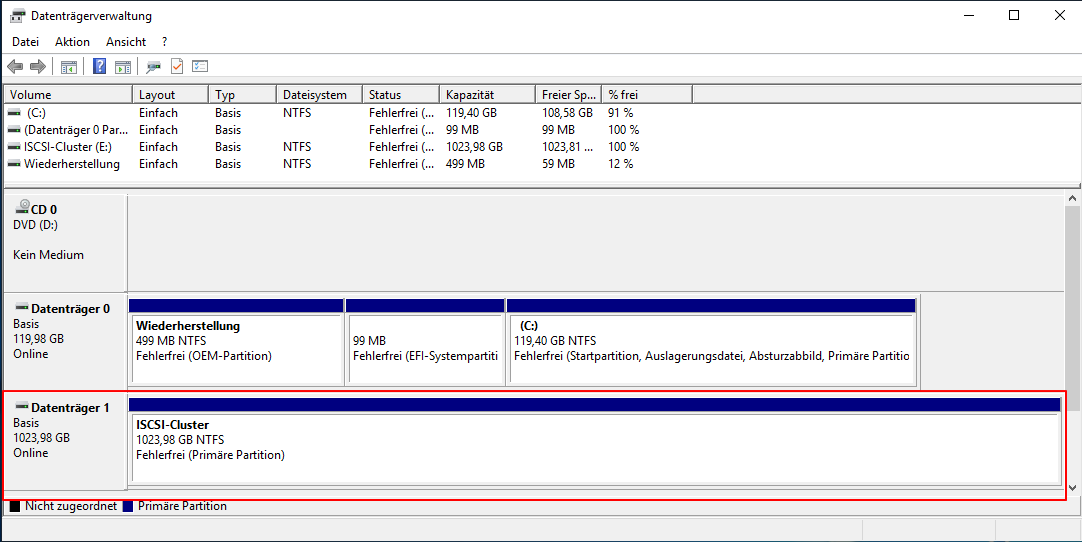Click the disk magnifier rescan toolbar icon
The height and width of the screenshot is (542, 1082).
tap(153, 66)
